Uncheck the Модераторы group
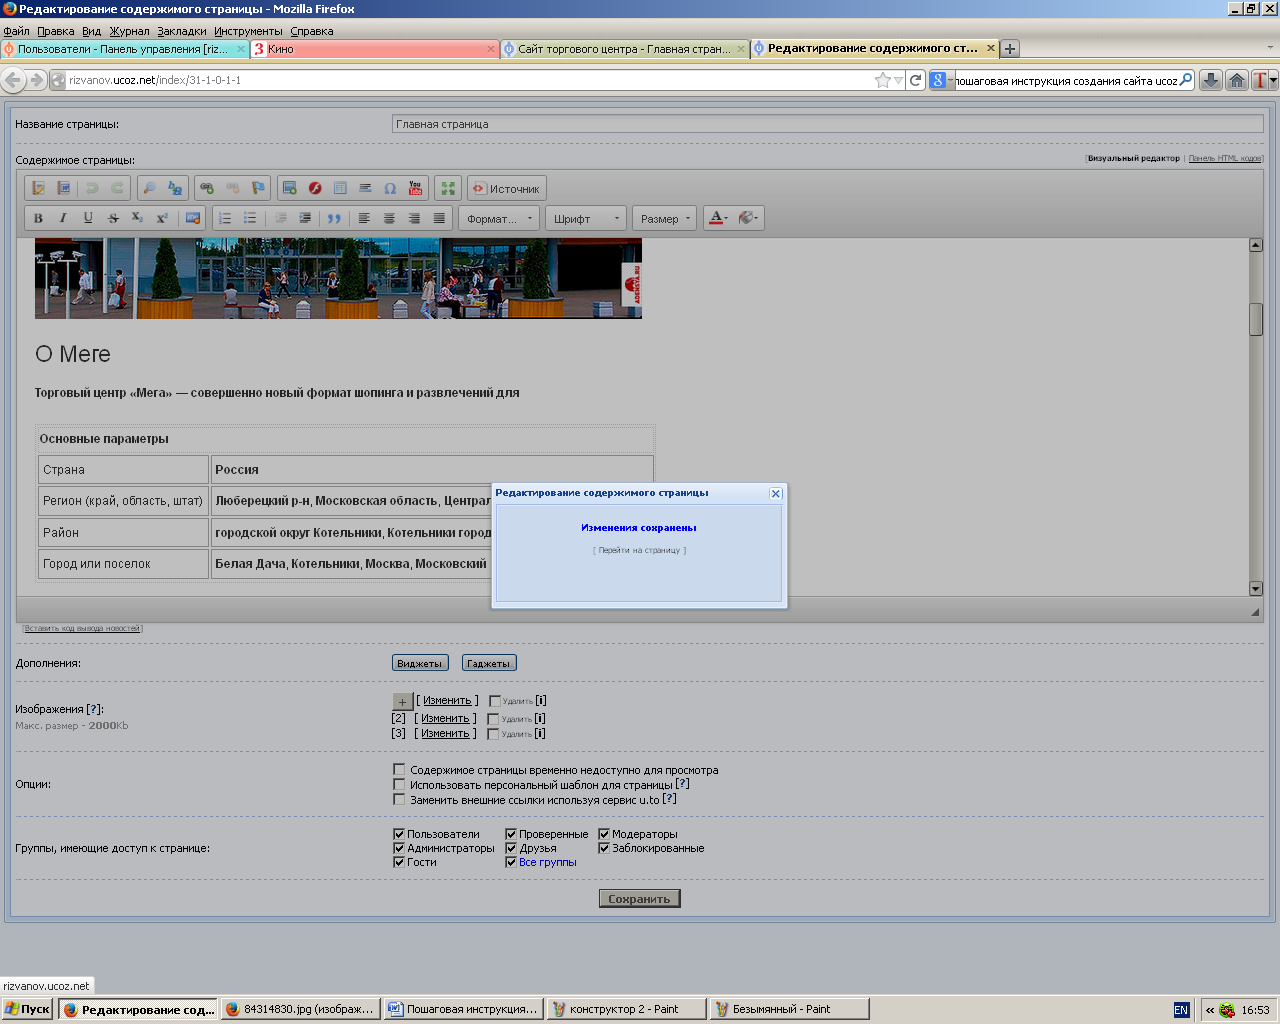Viewport: 1280px width, 1024px height. pyautogui.click(x=604, y=834)
